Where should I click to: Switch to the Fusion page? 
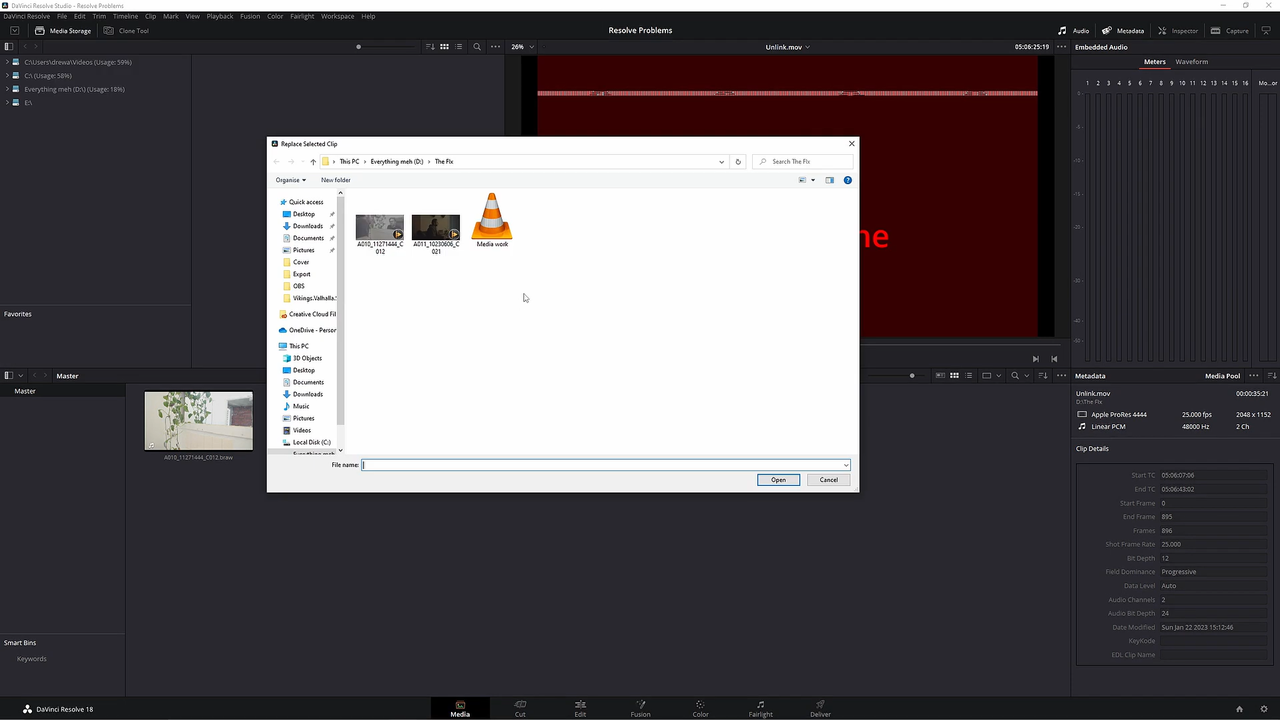click(x=640, y=708)
